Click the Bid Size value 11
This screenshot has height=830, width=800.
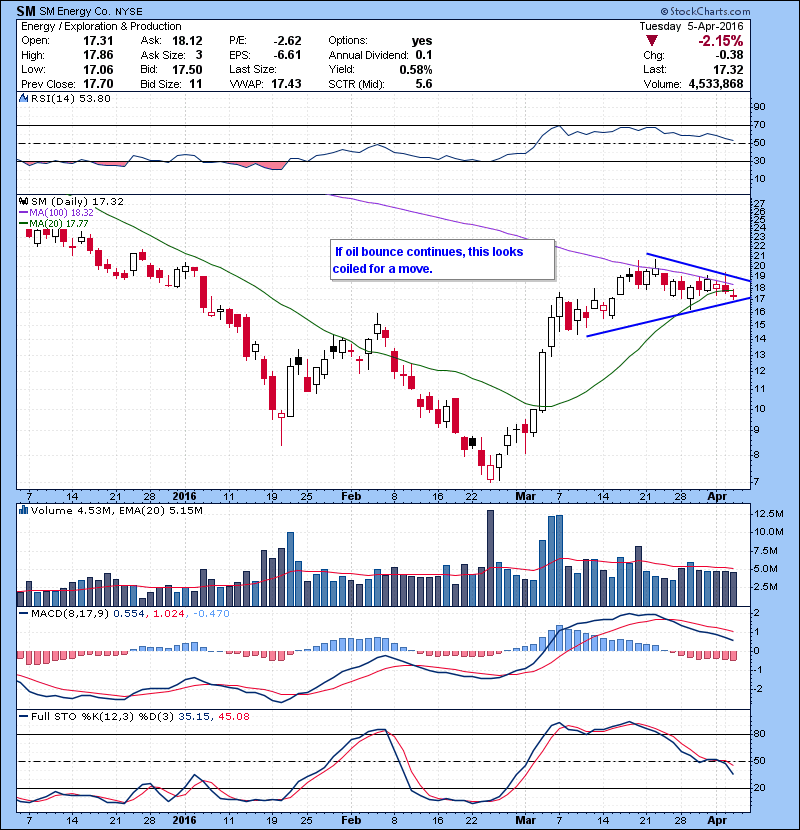(196, 84)
